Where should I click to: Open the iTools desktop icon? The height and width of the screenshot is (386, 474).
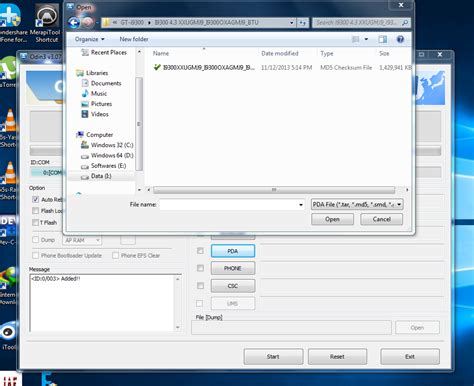[x=9, y=336]
